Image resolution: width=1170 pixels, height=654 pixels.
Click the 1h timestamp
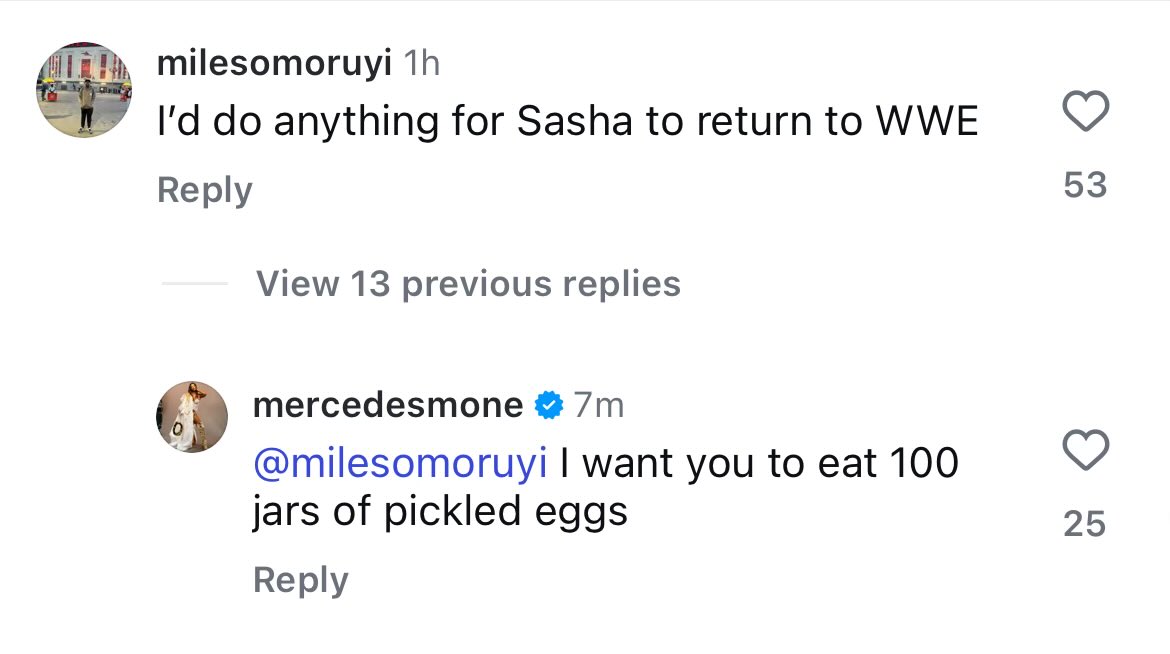[x=420, y=65]
